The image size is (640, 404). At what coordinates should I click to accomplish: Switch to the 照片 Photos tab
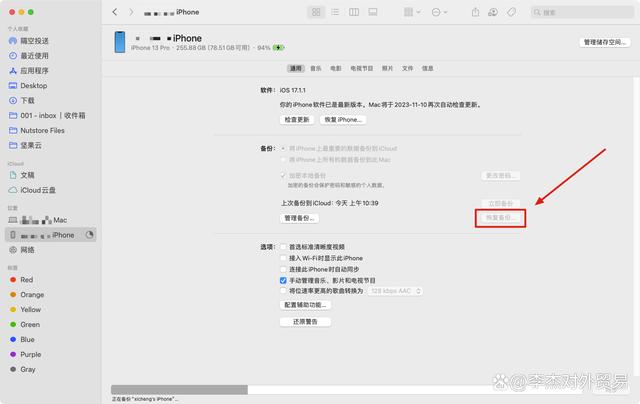(x=387, y=68)
